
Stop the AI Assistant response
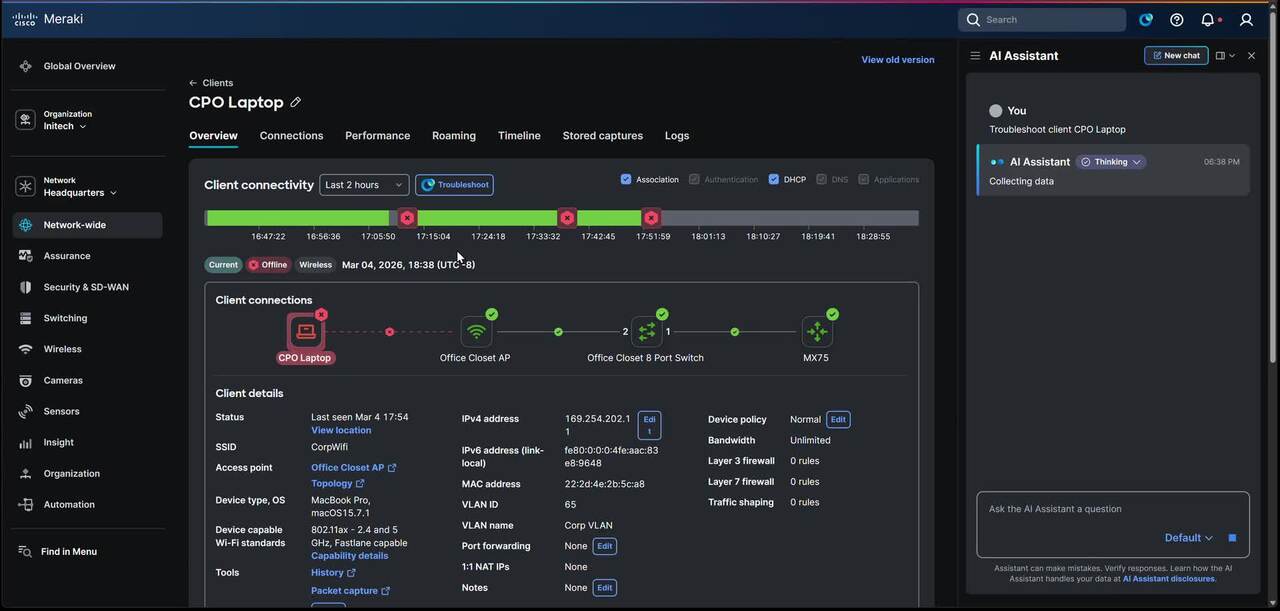click(1232, 538)
